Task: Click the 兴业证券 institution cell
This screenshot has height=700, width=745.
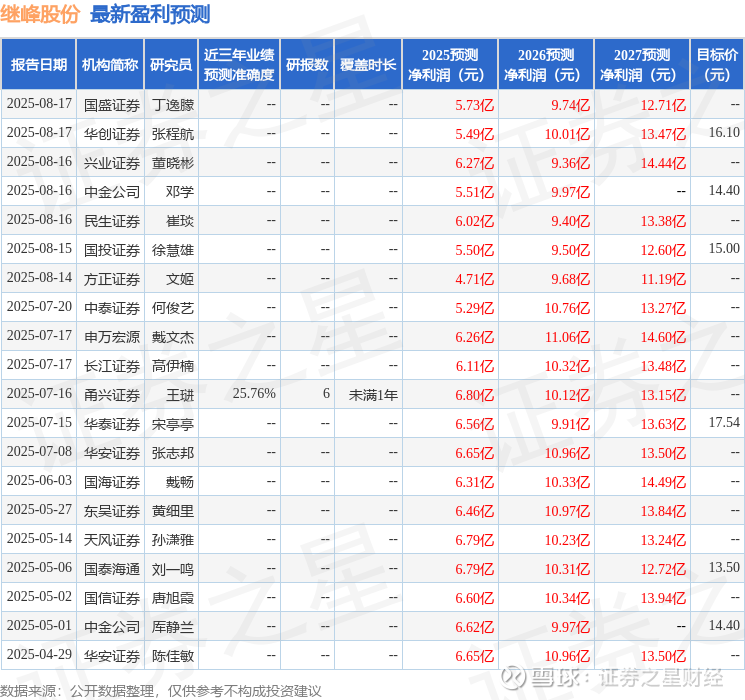Action: pyautogui.click(x=112, y=163)
